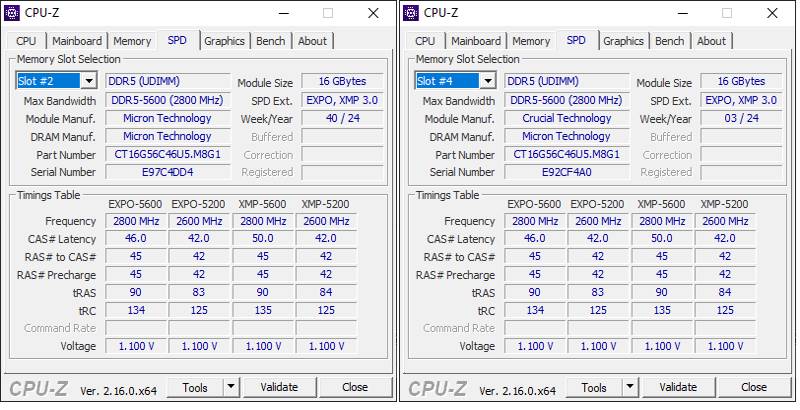Open About tab in left window

[312, 41]
